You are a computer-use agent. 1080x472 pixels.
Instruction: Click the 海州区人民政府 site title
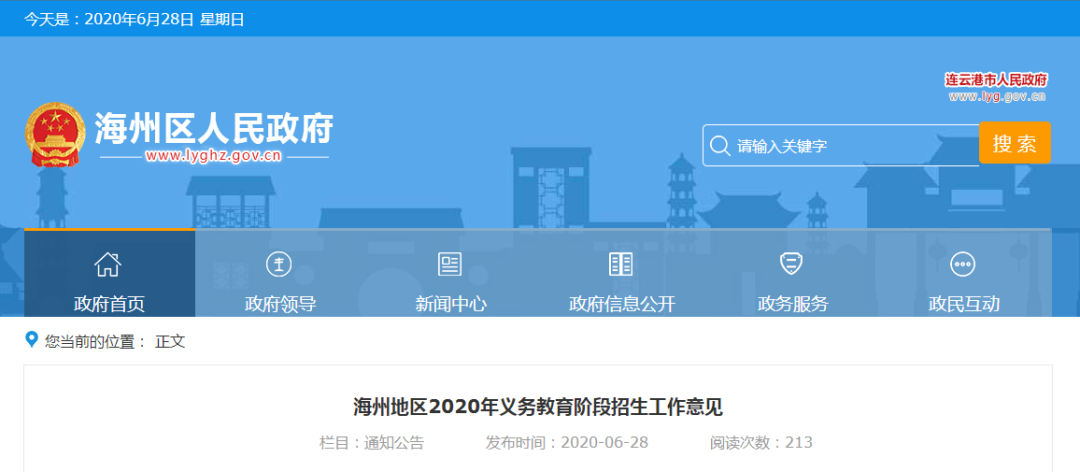(214, 127)
